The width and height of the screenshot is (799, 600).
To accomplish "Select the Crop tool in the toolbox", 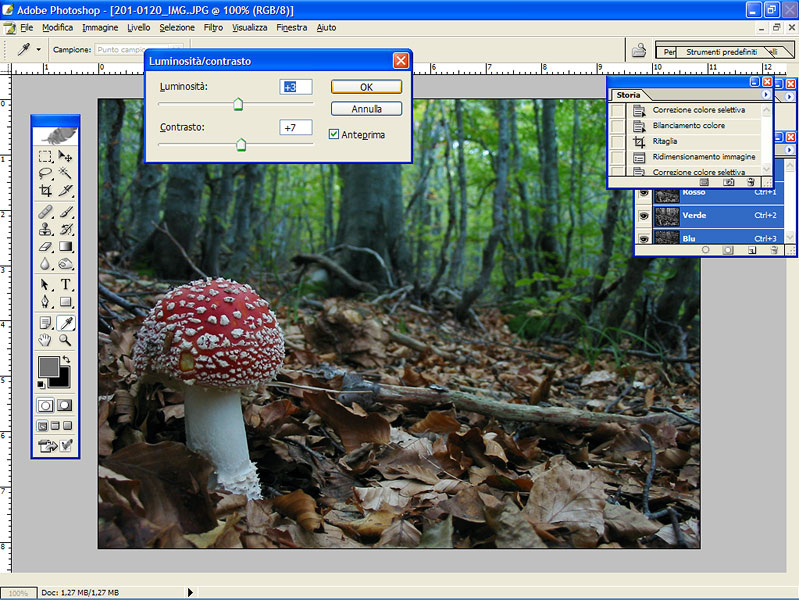I will 46,190.
